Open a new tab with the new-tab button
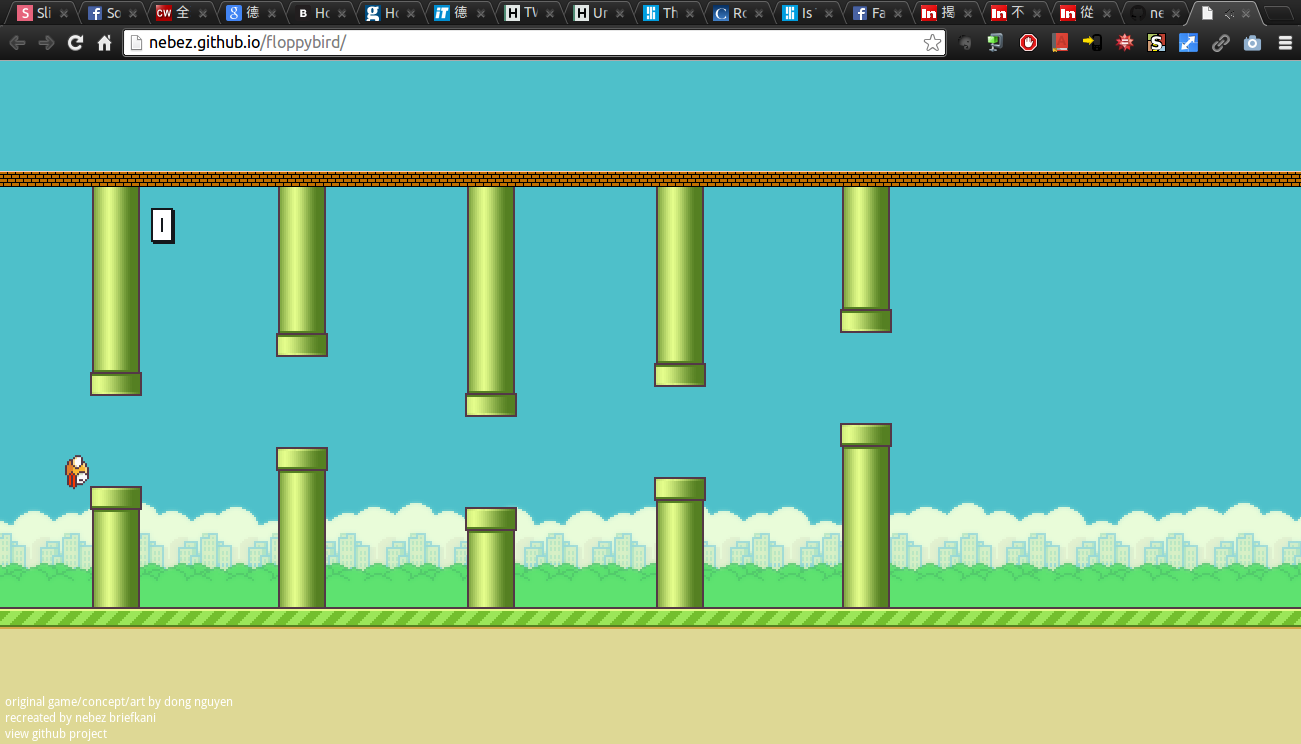This screenshot has width=1301, height=744. point(1279,14)
